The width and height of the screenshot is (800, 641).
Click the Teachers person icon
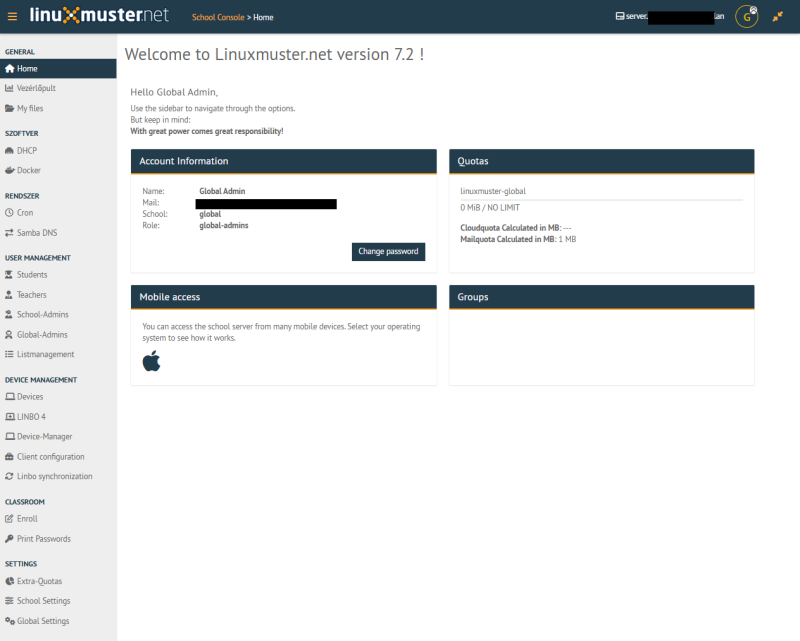click(9, 295)
